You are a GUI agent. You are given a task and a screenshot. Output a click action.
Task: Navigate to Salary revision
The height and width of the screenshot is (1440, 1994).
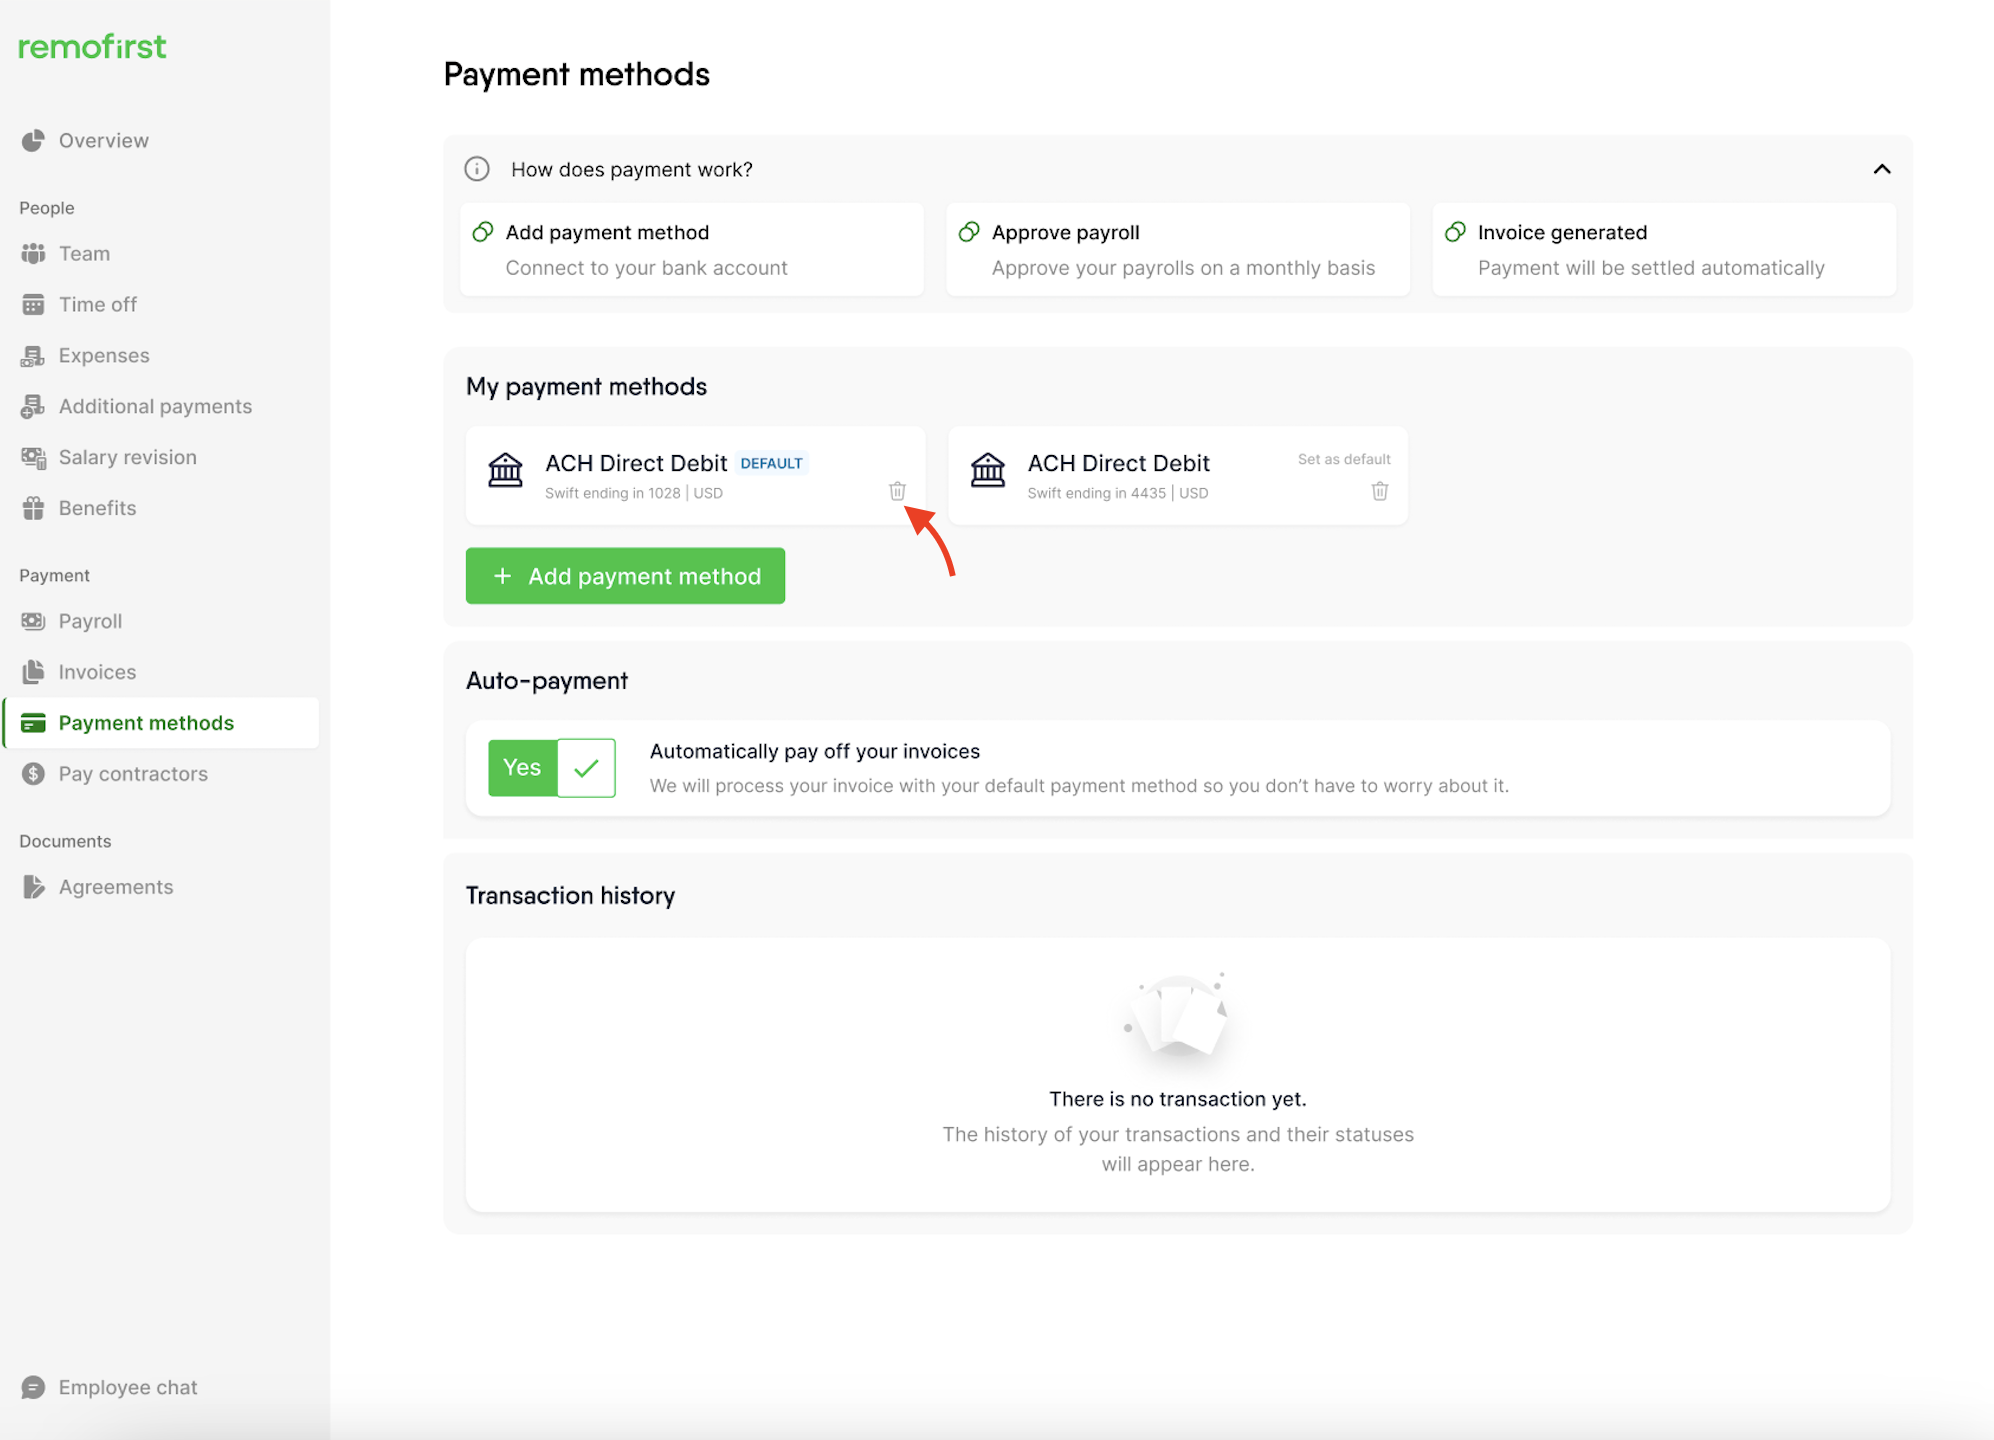click(x=127, y=457)
